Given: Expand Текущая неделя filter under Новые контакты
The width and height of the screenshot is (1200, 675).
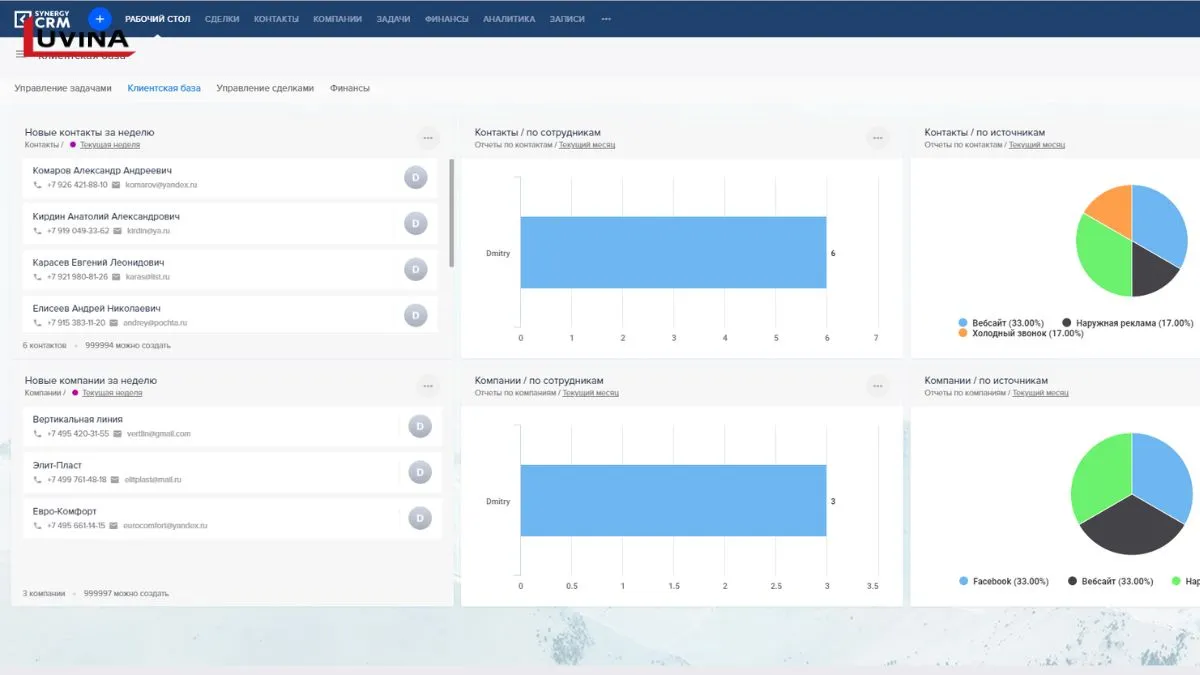Looking at the screenshot, I should (x=110, y=145).
